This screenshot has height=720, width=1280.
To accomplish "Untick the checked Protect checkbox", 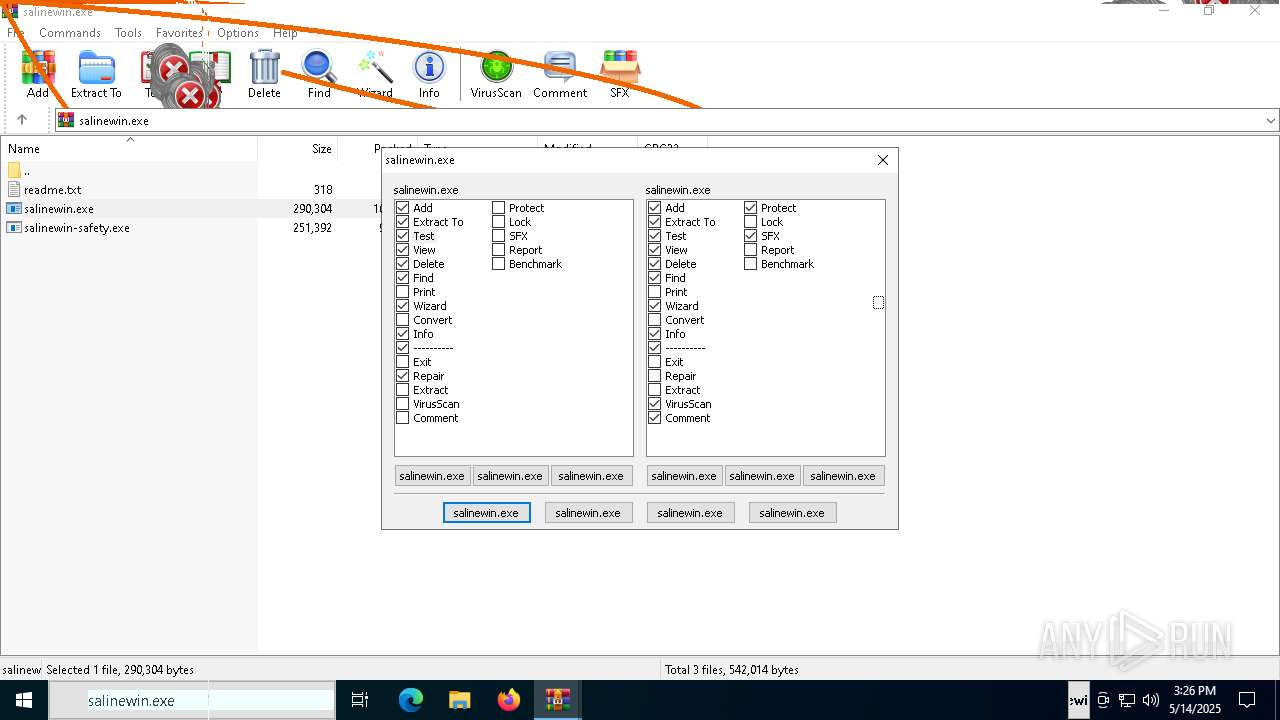I will (751, 208).
